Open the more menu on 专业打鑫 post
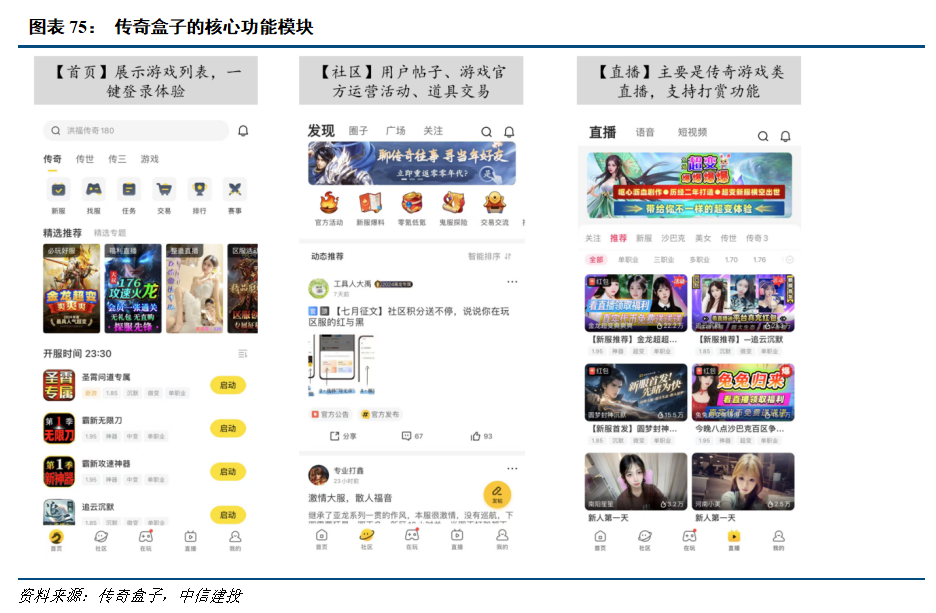936x613 pixels. point(512,469)
